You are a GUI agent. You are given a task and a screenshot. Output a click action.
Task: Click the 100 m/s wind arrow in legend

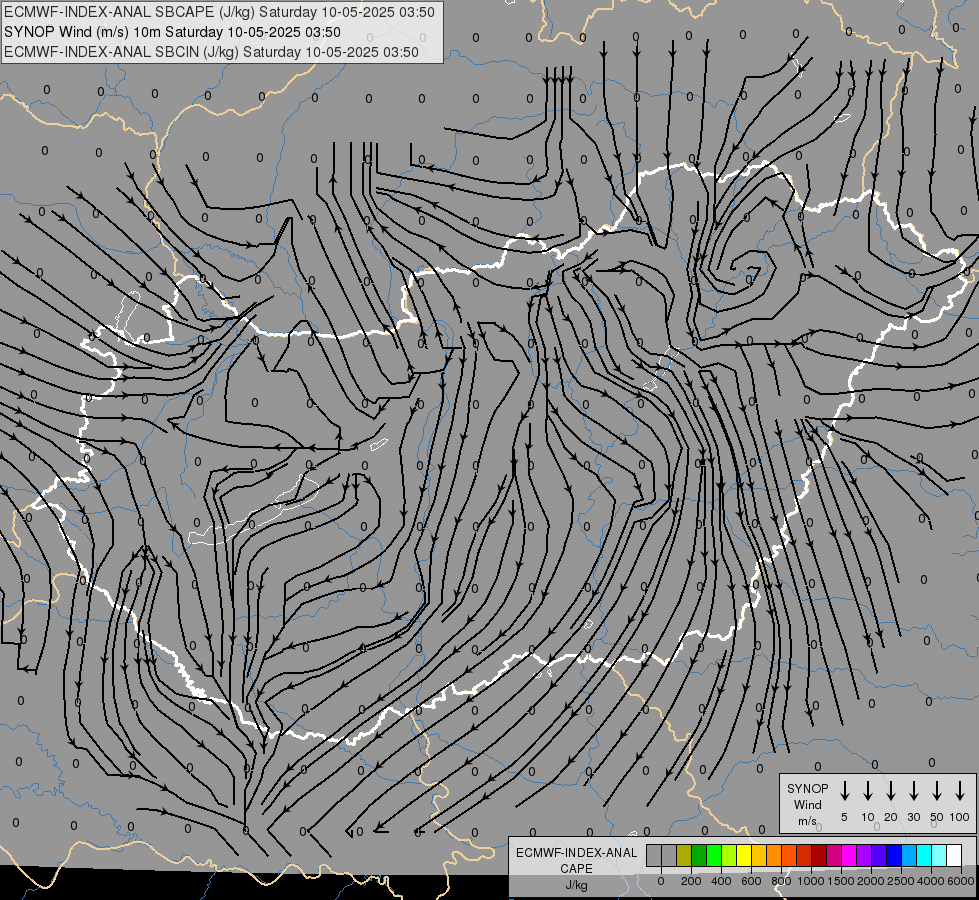[x=960, y=791]
